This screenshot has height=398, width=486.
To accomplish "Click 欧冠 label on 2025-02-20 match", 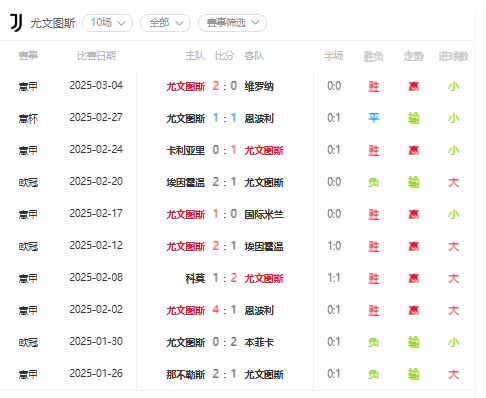I will [x=28, y=182].
